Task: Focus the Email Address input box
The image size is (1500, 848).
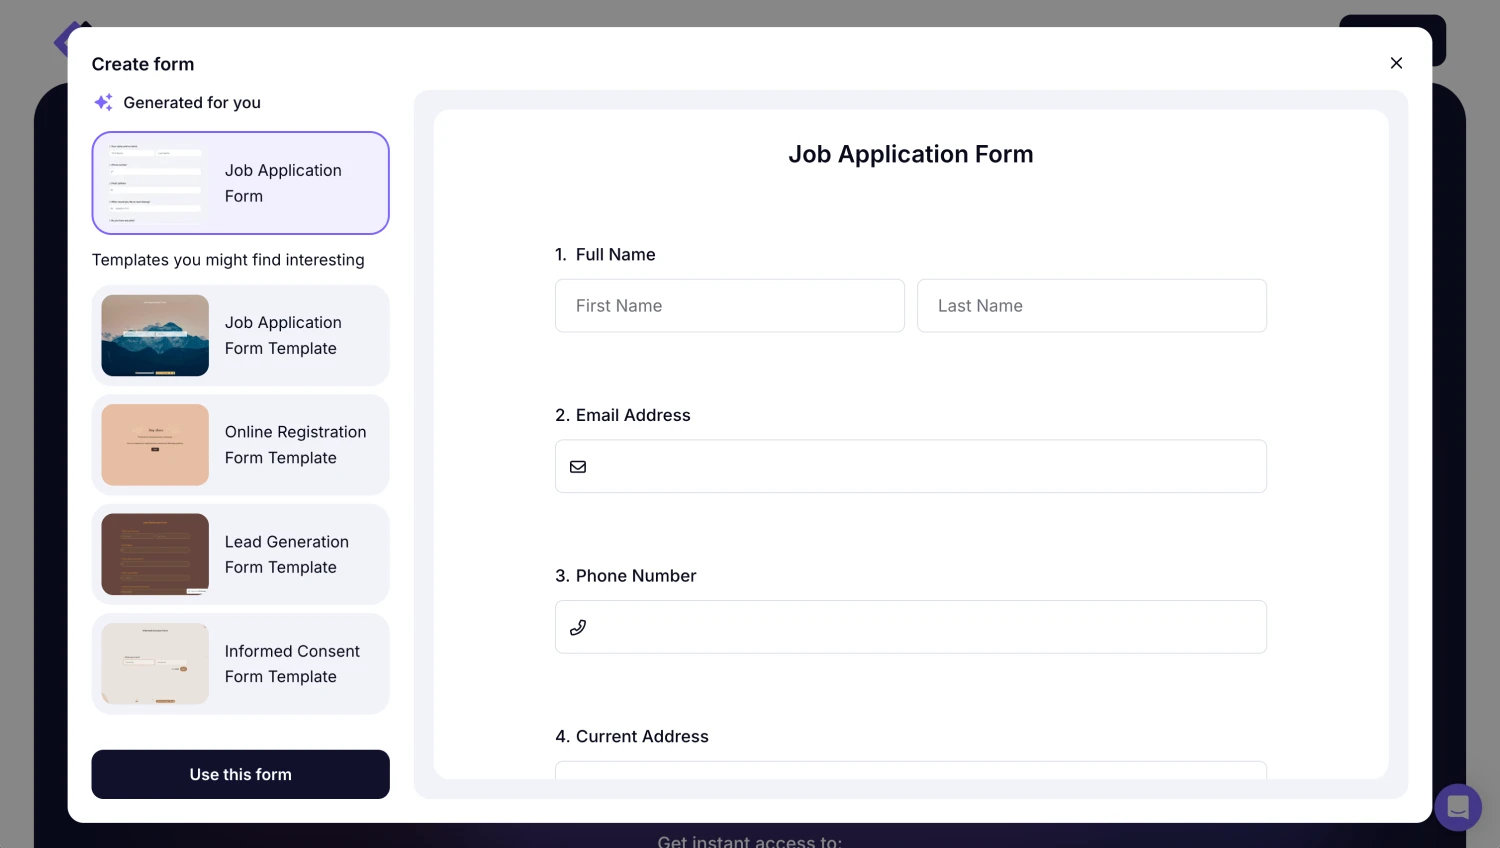Action: pos(925,467)
